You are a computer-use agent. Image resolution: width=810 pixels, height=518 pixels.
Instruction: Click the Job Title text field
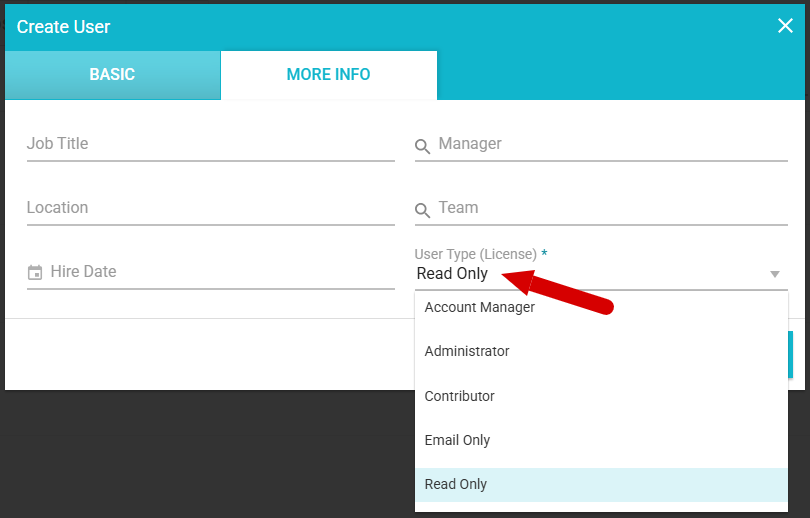pos(210,144)
